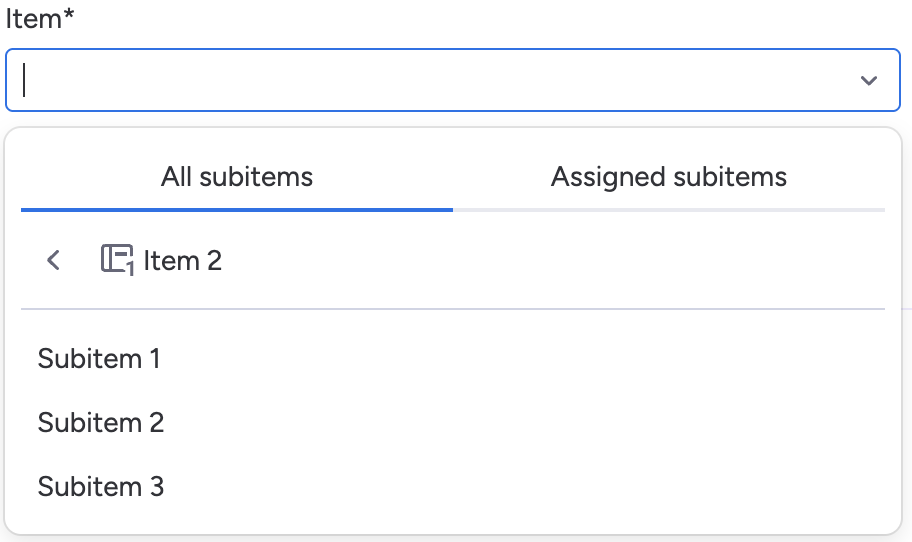Choose Subitem 1 from the list
Screen dimensions: 912x542
coord(99,359)
